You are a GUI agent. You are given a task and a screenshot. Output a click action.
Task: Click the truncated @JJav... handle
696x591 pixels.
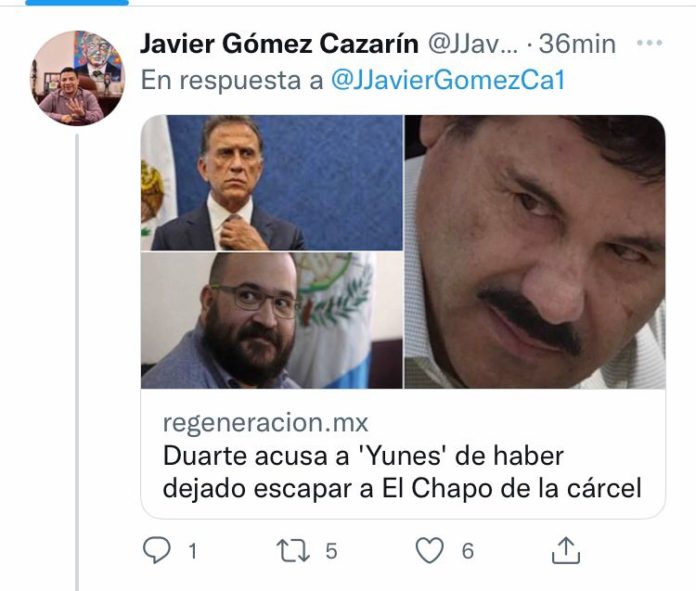(x=473, y=44)
